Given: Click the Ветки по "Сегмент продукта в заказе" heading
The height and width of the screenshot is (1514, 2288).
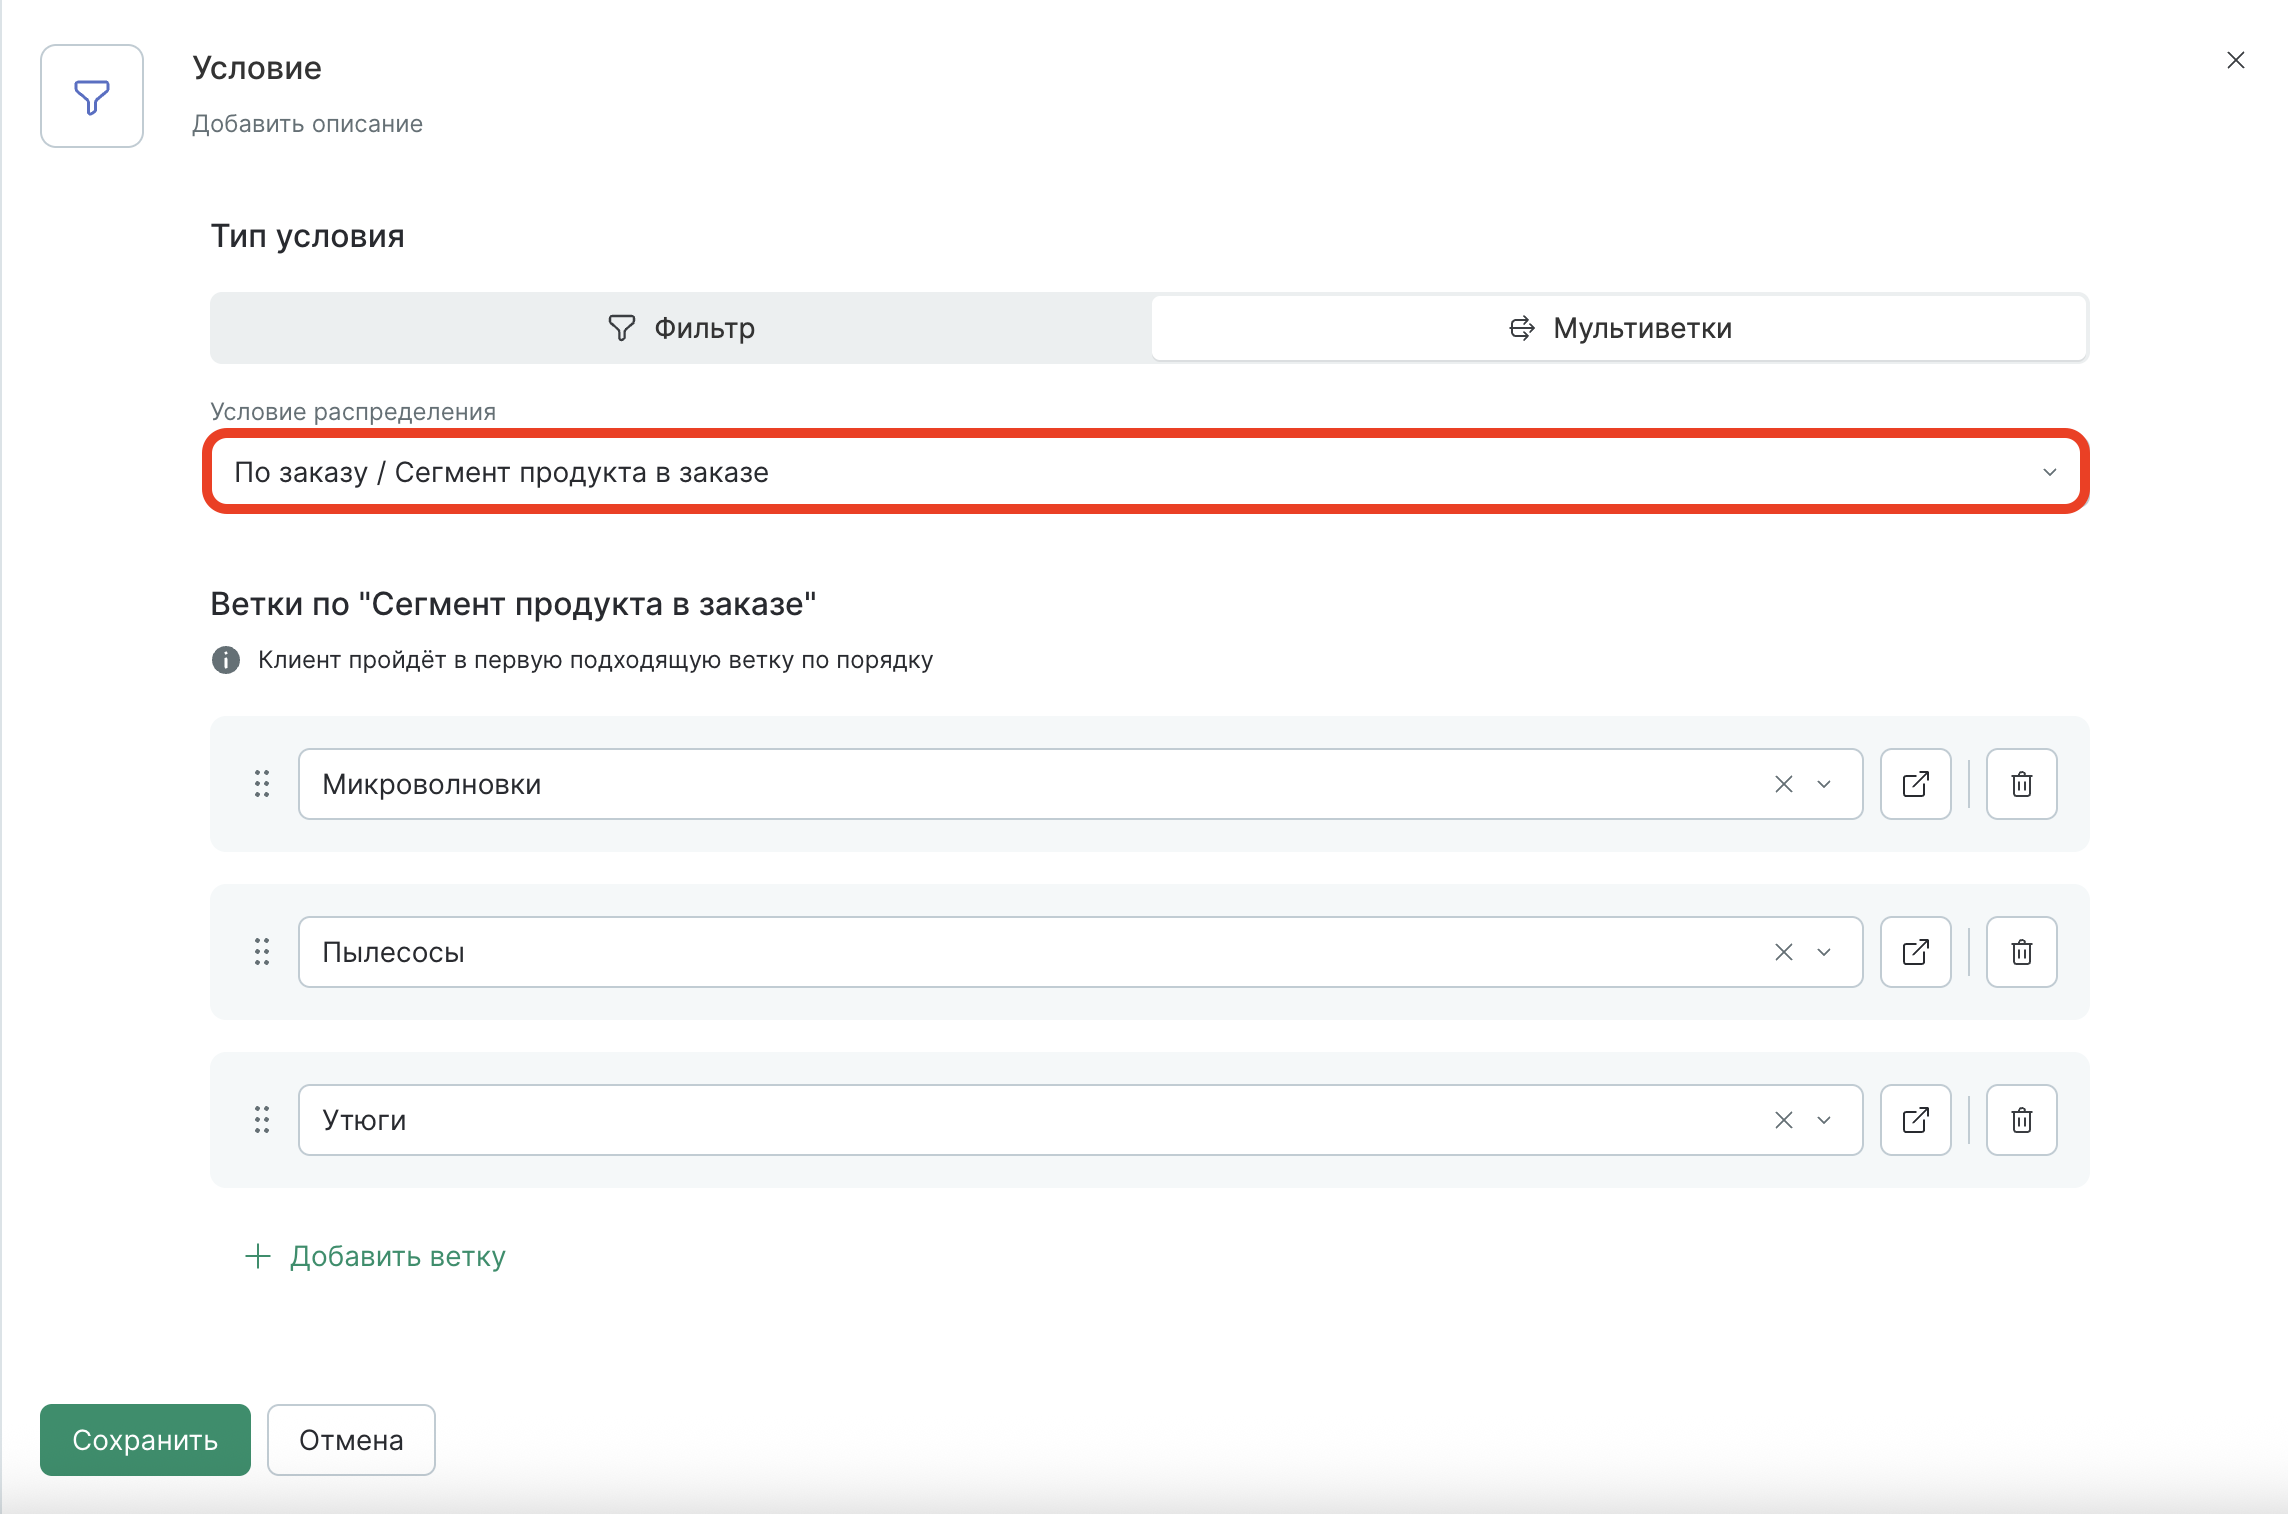Looking at the screenshot, I should [513, 604].
